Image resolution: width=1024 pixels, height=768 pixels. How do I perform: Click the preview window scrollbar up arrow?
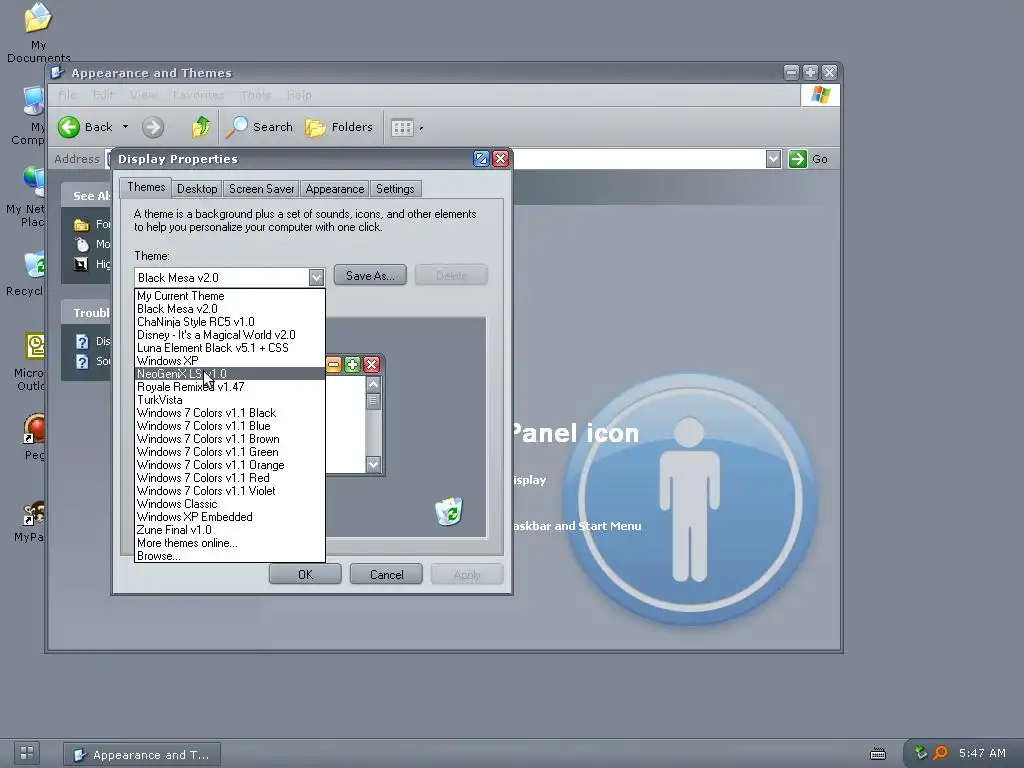pos(374,385)
